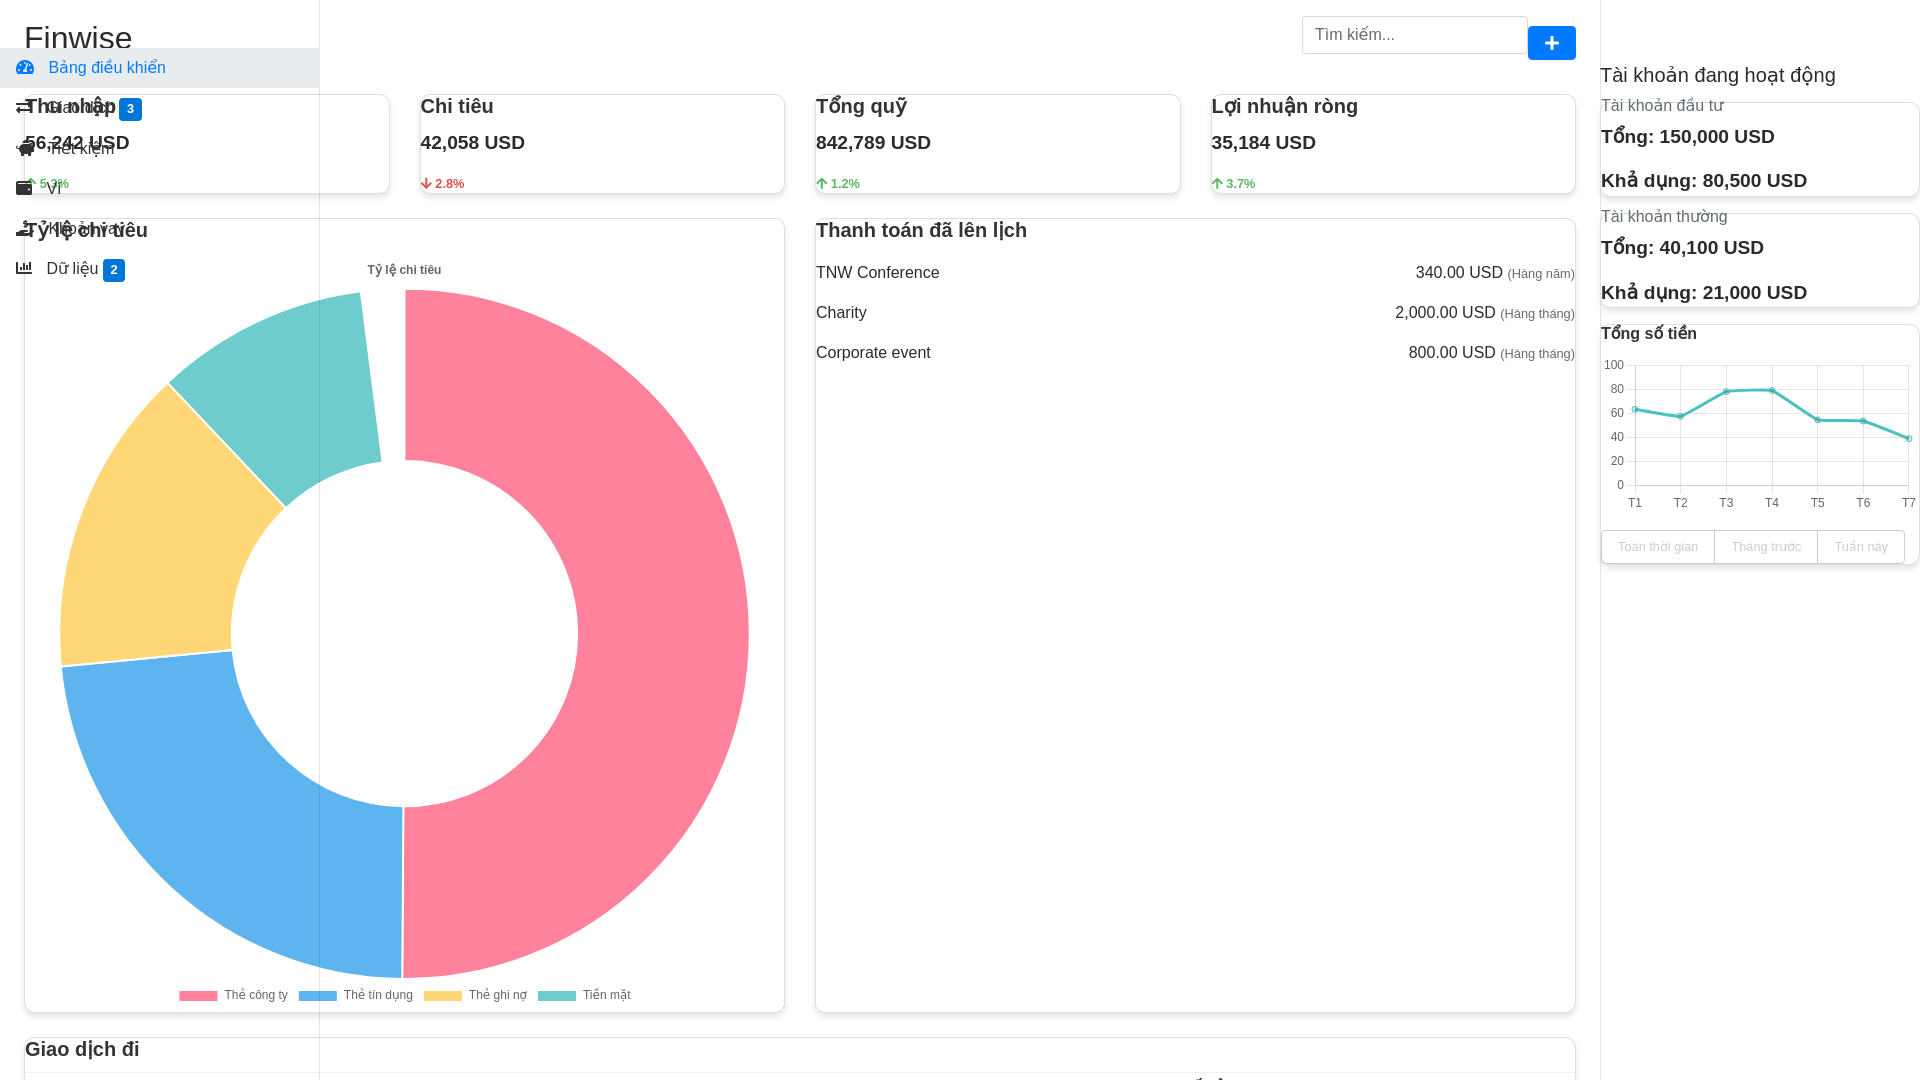This screenshot has width=1920, height=1080.
Task: Click the Giao dịch đi section heading
Action: pos(82,1049)
